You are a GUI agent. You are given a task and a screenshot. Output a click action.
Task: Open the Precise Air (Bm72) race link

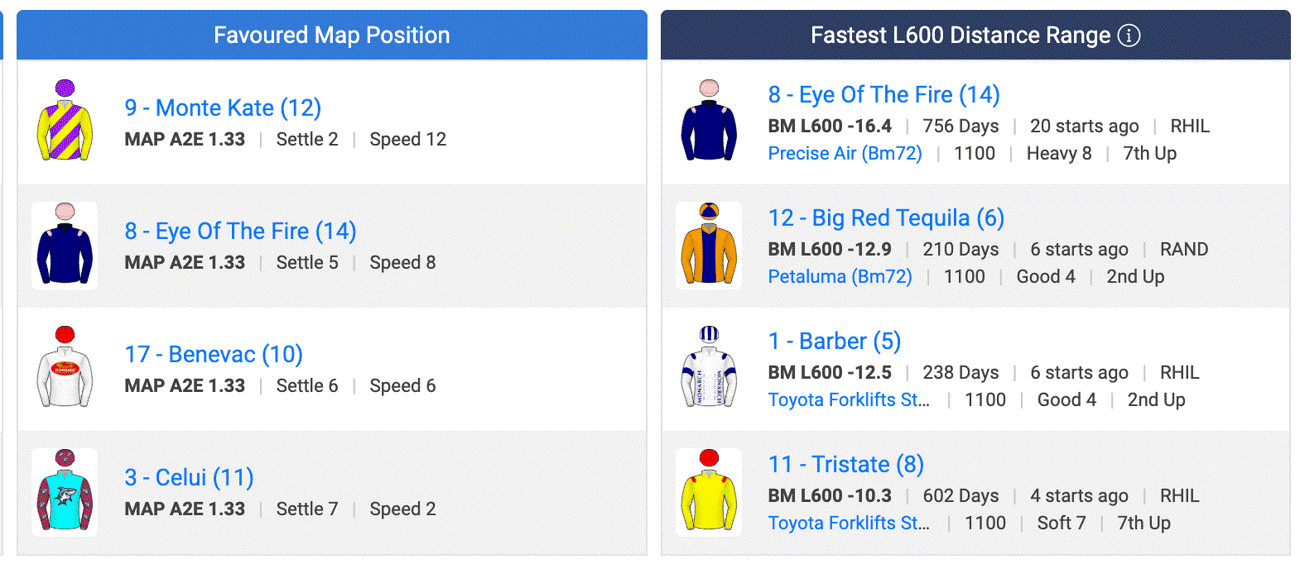(845, 153)
